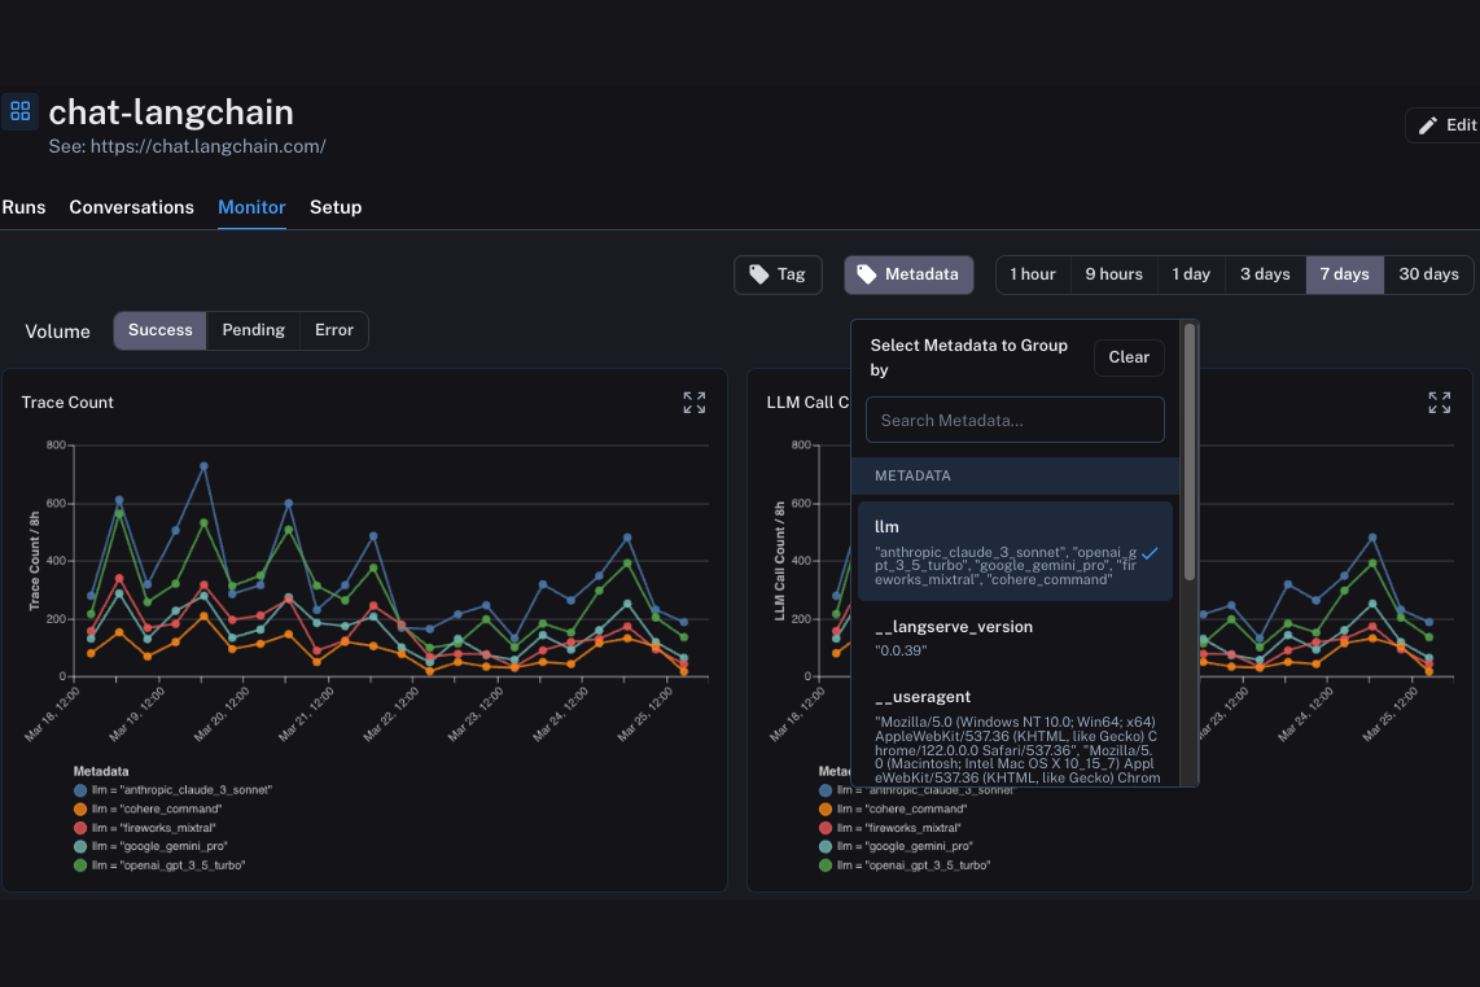Screen dimensions: 1480x987
Task: Click the Mar 18, 12:00 label on Trace Count axis
Action: pos(52,714)
